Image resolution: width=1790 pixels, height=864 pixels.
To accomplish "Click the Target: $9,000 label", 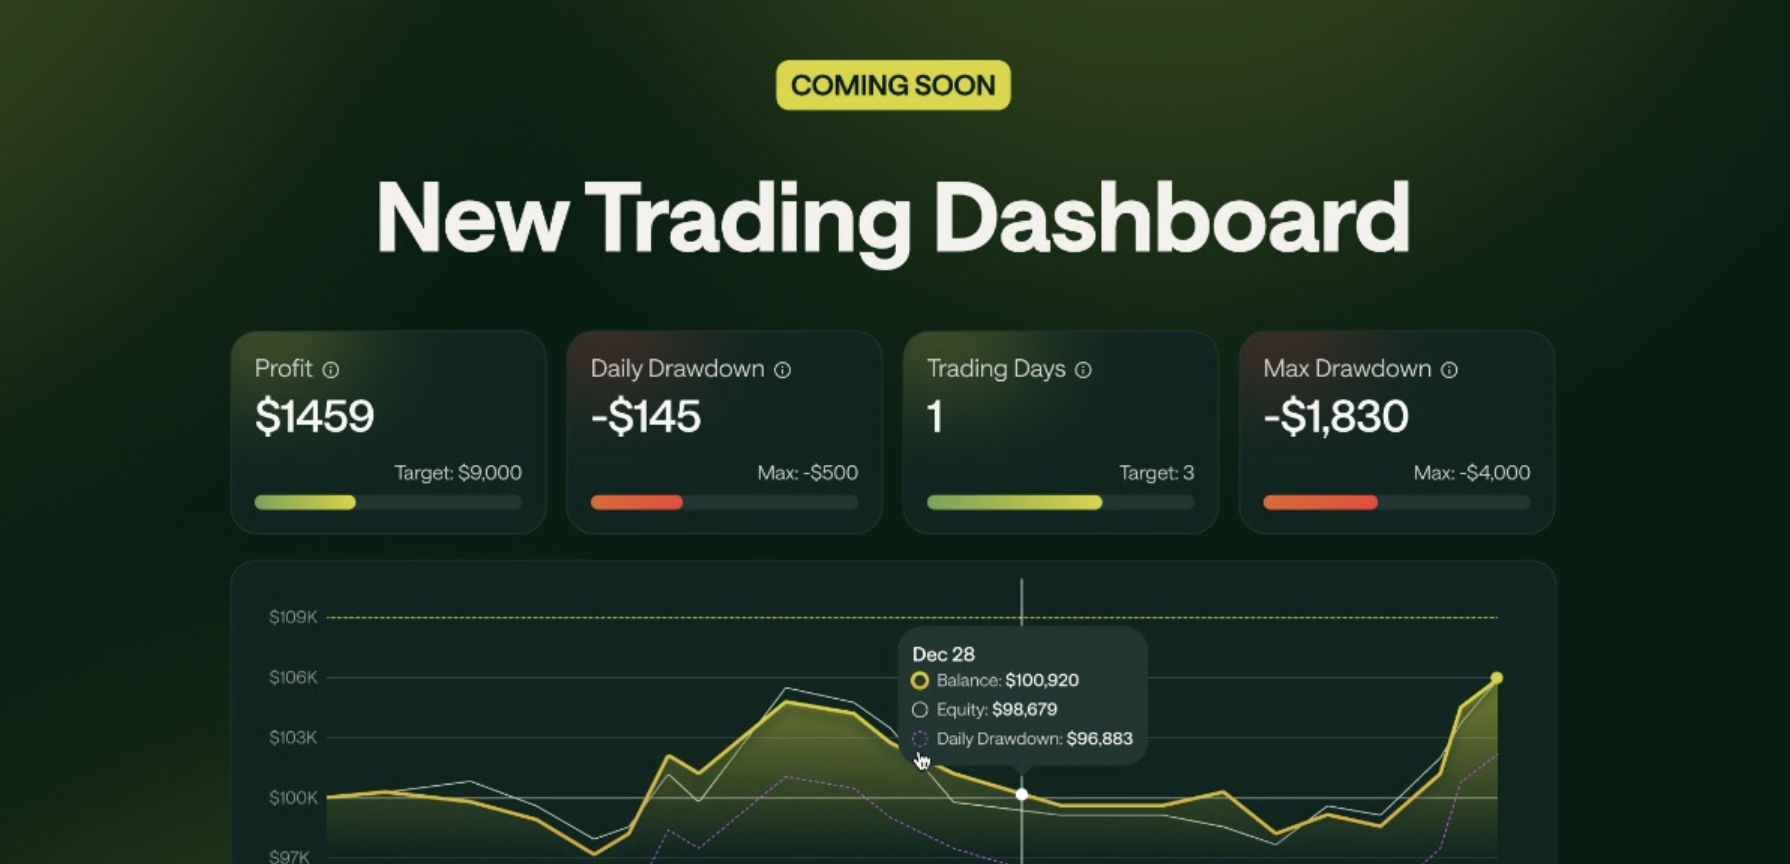I will click(x=458, y=473).
